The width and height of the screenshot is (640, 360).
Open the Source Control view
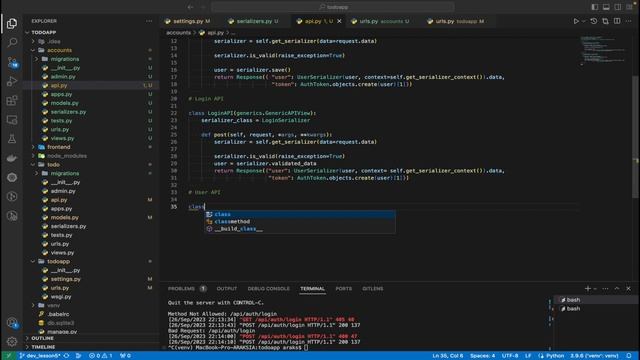tap(12, 62)
